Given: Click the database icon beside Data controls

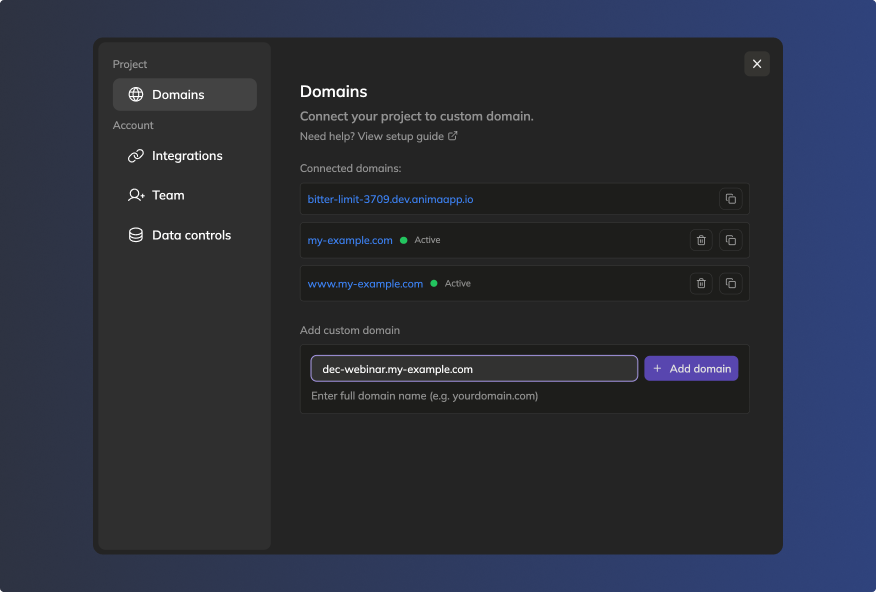Looking at the screenshot, I should pos(136,235).
